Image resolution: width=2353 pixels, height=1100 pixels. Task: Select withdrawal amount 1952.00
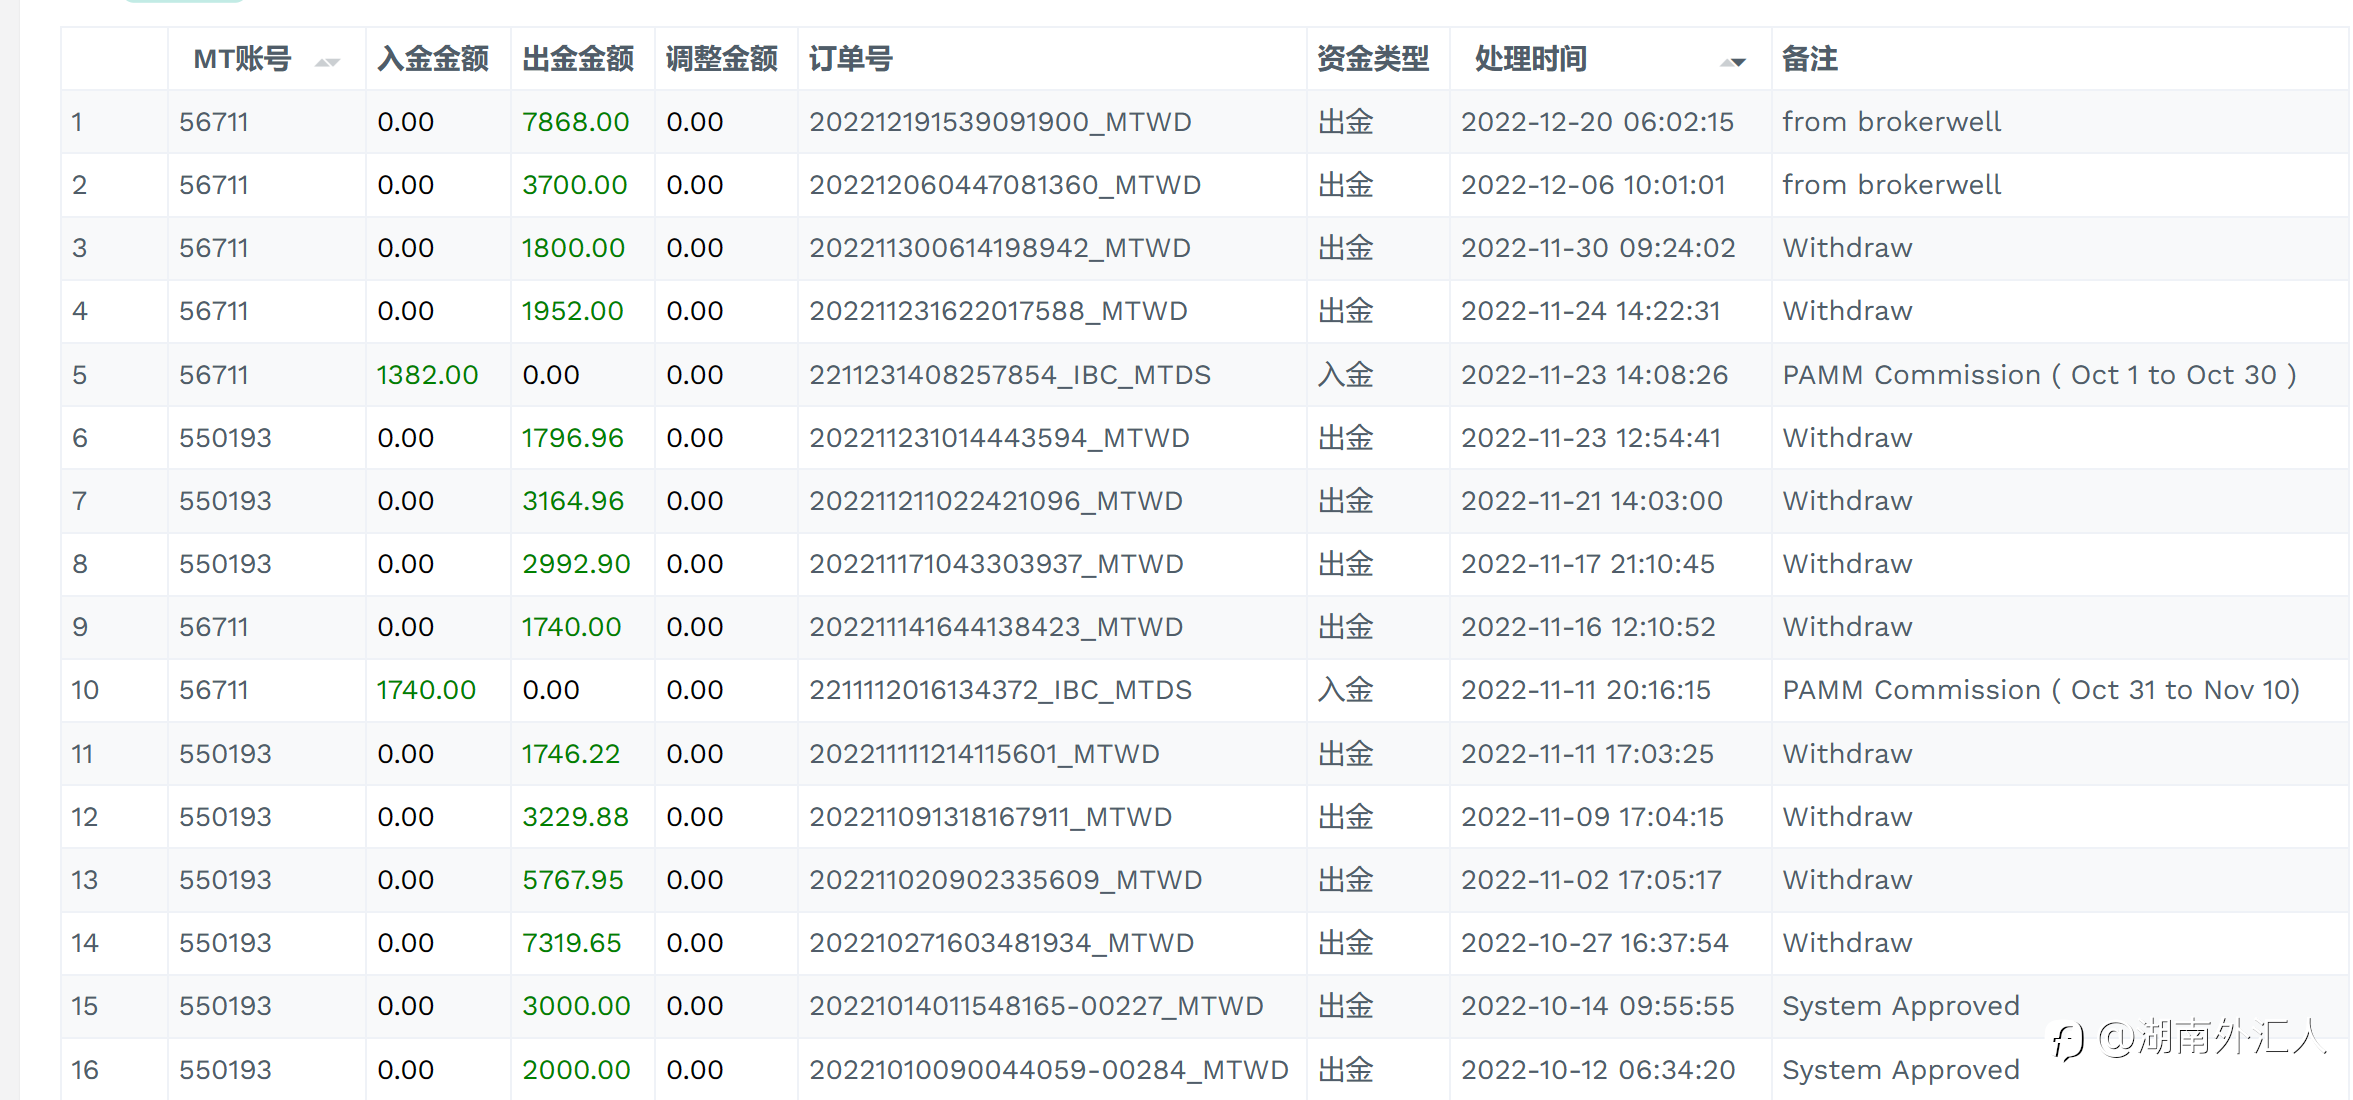coord(573,311)
